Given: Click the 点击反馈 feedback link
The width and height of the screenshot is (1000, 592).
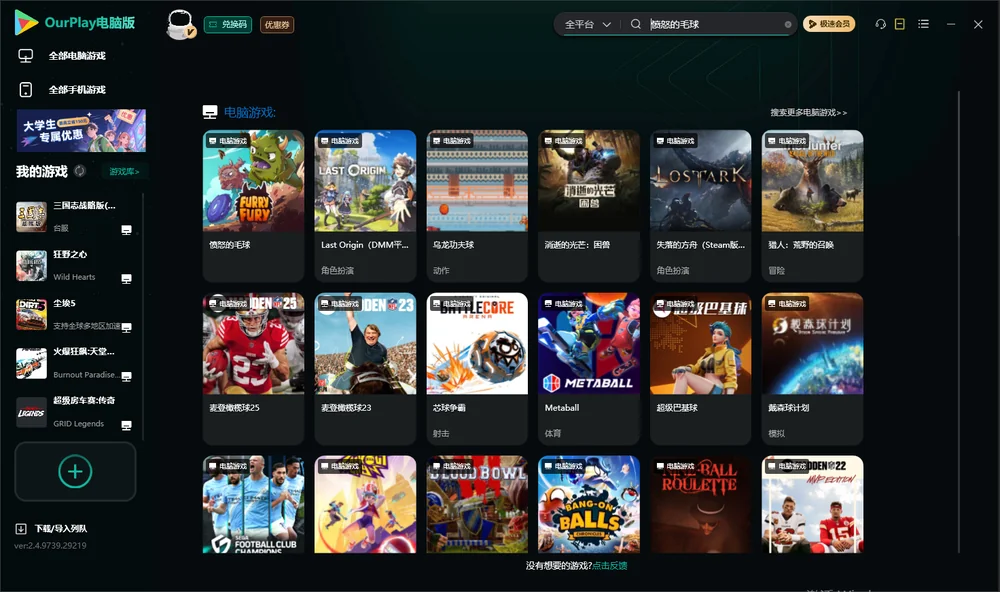Looking at the screenshot, I should [610, 565].
